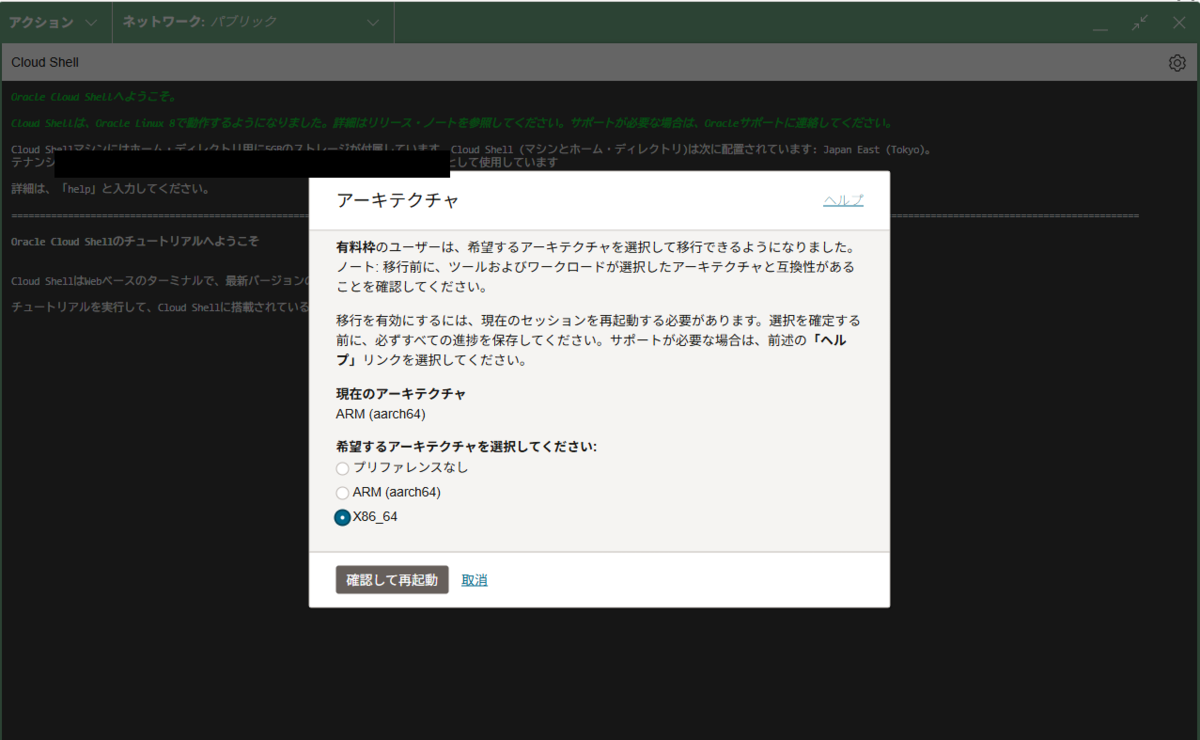The width and height of the screenshot is (1200, 740).
Task: Close the Cloud Shell panel with X
Action: tap(1179, 22)
